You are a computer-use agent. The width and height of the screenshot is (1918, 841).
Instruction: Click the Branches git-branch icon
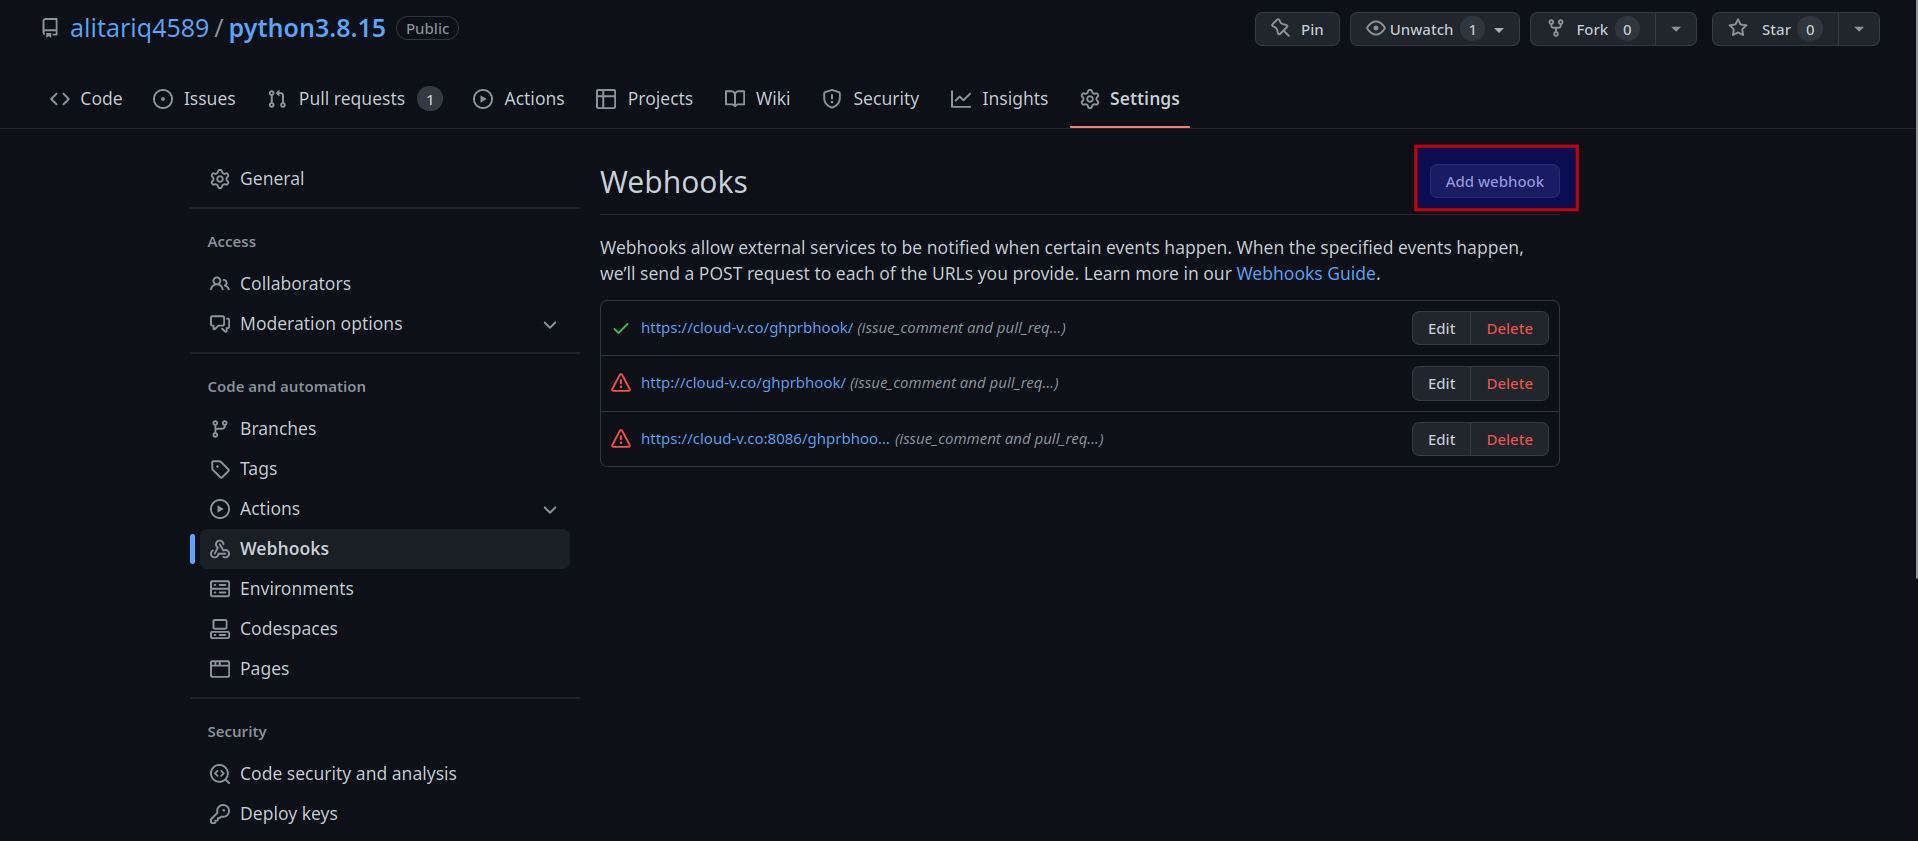point(220,429)
